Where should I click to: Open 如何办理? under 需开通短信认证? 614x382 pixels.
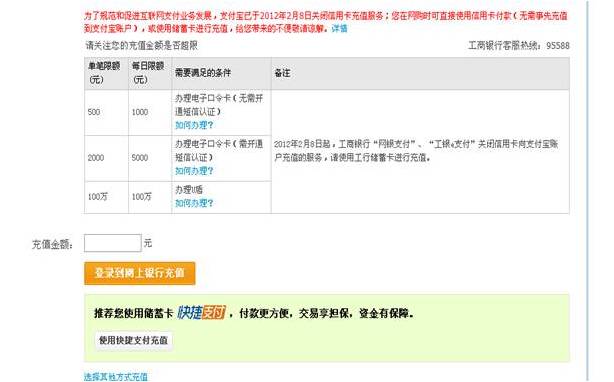[194, 171]
